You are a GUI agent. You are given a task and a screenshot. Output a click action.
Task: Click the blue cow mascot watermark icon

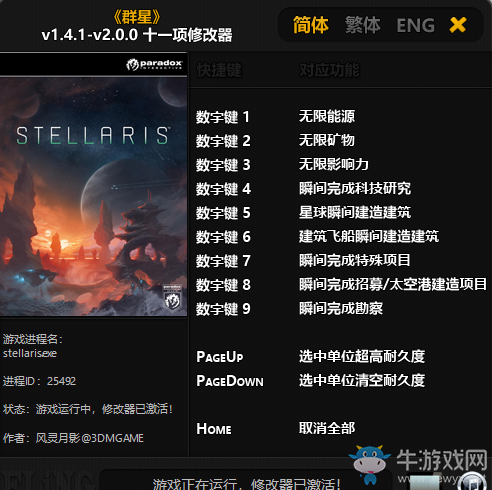(x=369, y=464)
